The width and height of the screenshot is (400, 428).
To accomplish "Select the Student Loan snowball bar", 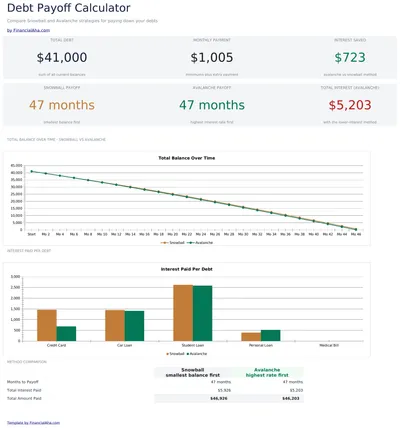I will 183,313.
